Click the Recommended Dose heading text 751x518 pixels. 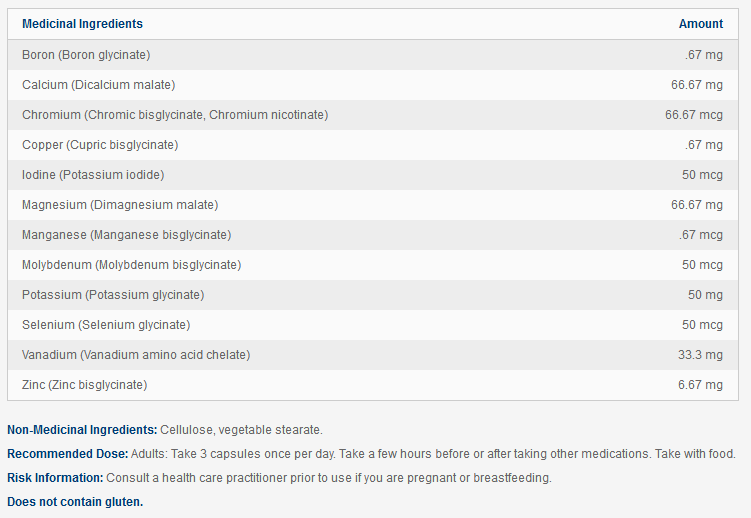pos(67,454)
